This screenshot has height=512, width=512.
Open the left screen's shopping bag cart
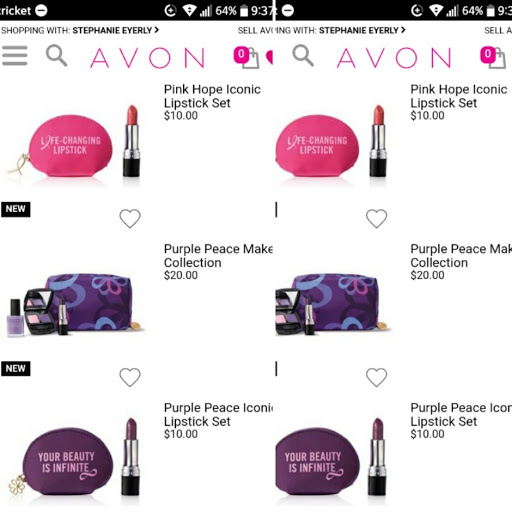tap(246, 57)
